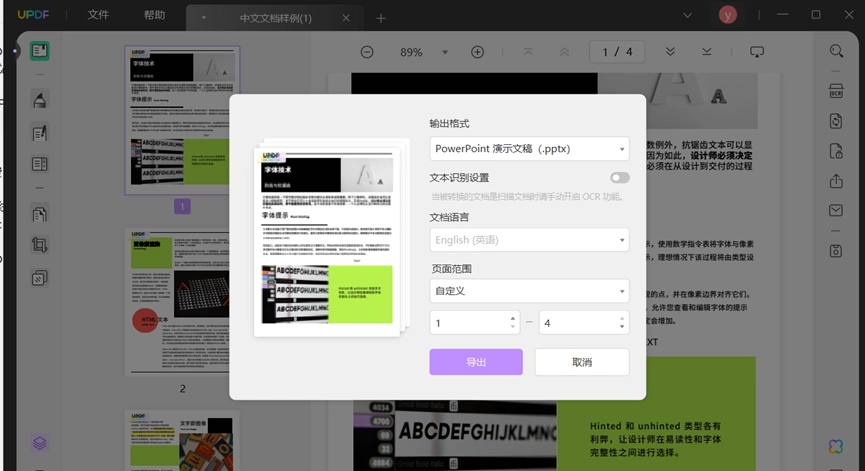Click the purple 导出 button
The image size is (865, 471).
click(x=476, y=362)
